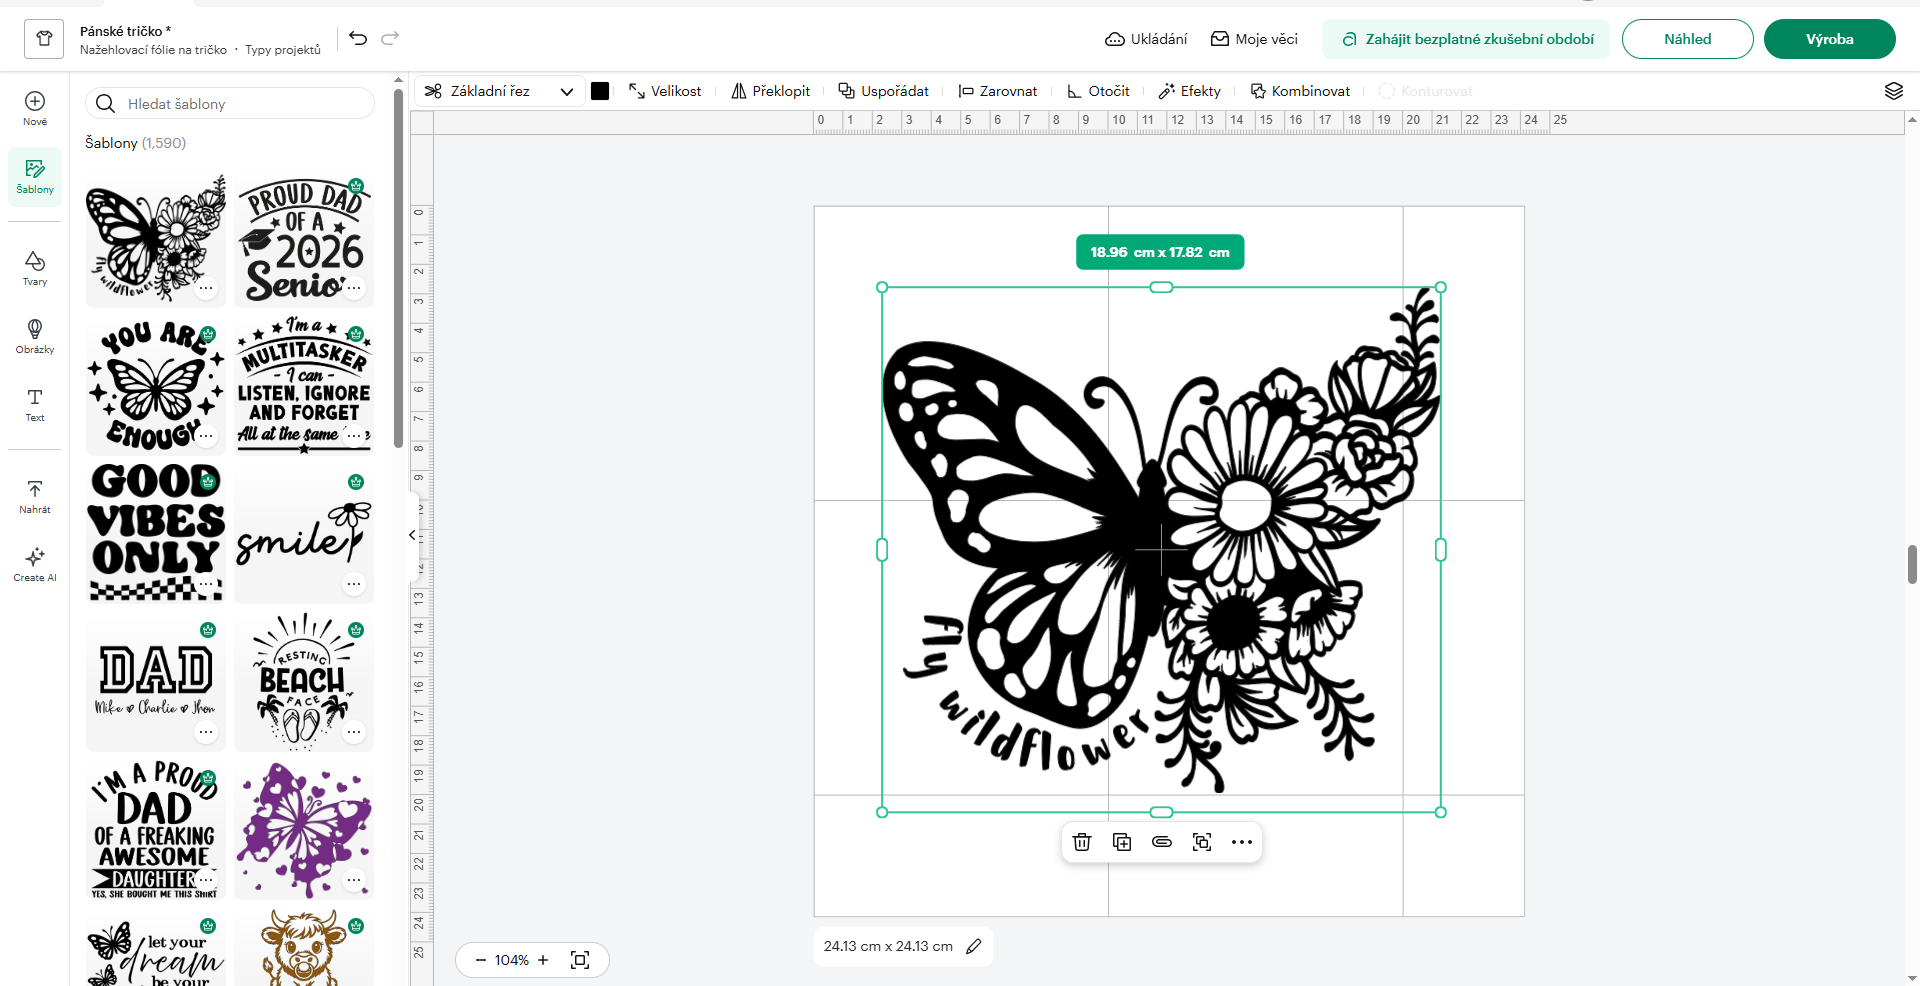Select the Good Vibes Only template
Screen dimensions: 1920x986
[x=155, y=534]
